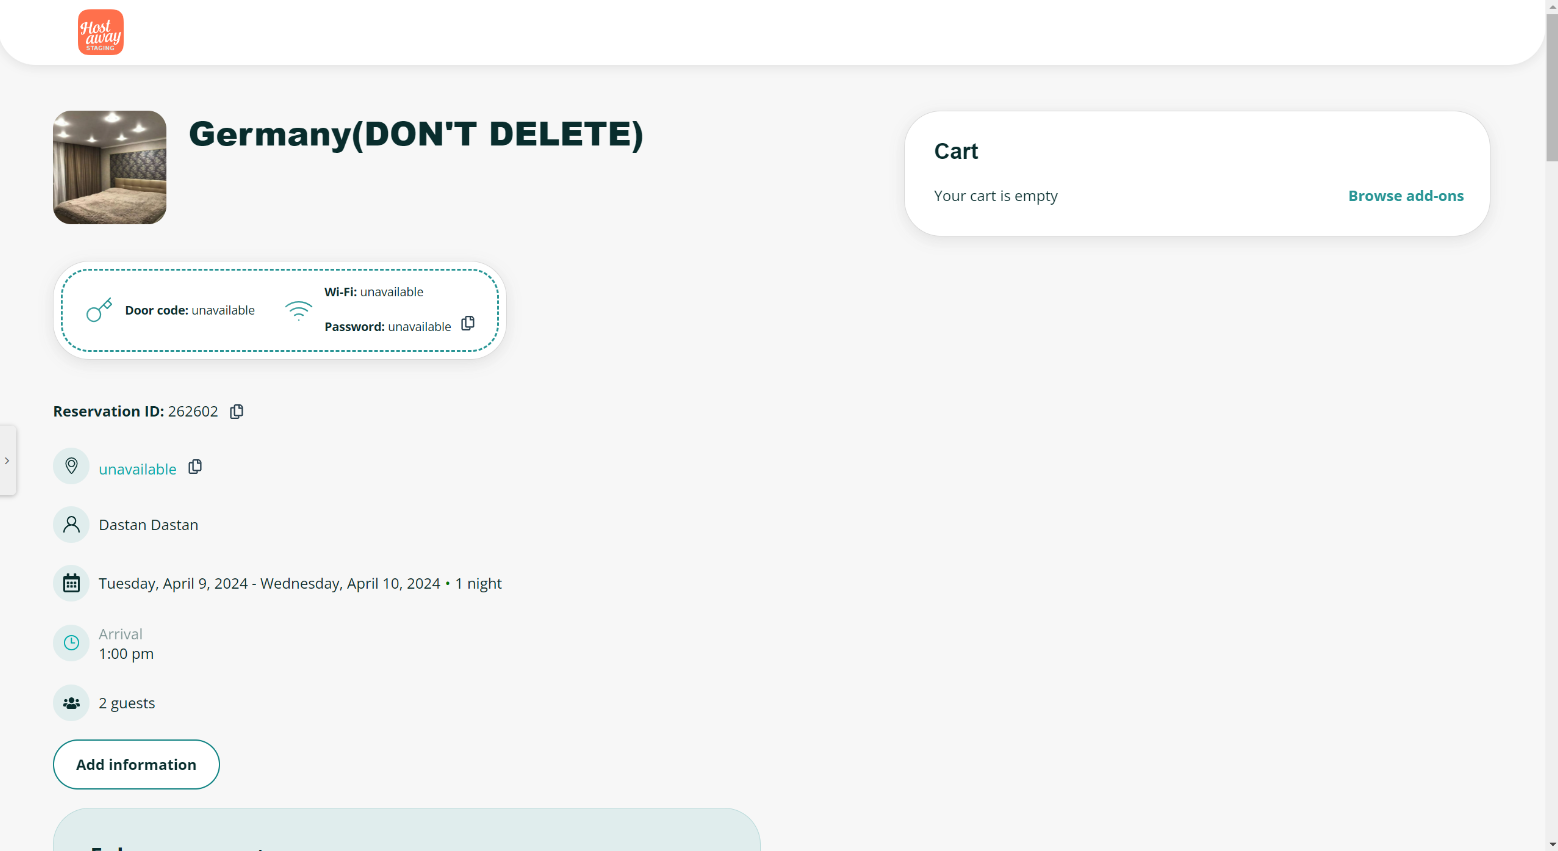Click the Hostaway logo in the header
Image resolution: width=1558 pixels, height=851 pixels.
point(101,32)
